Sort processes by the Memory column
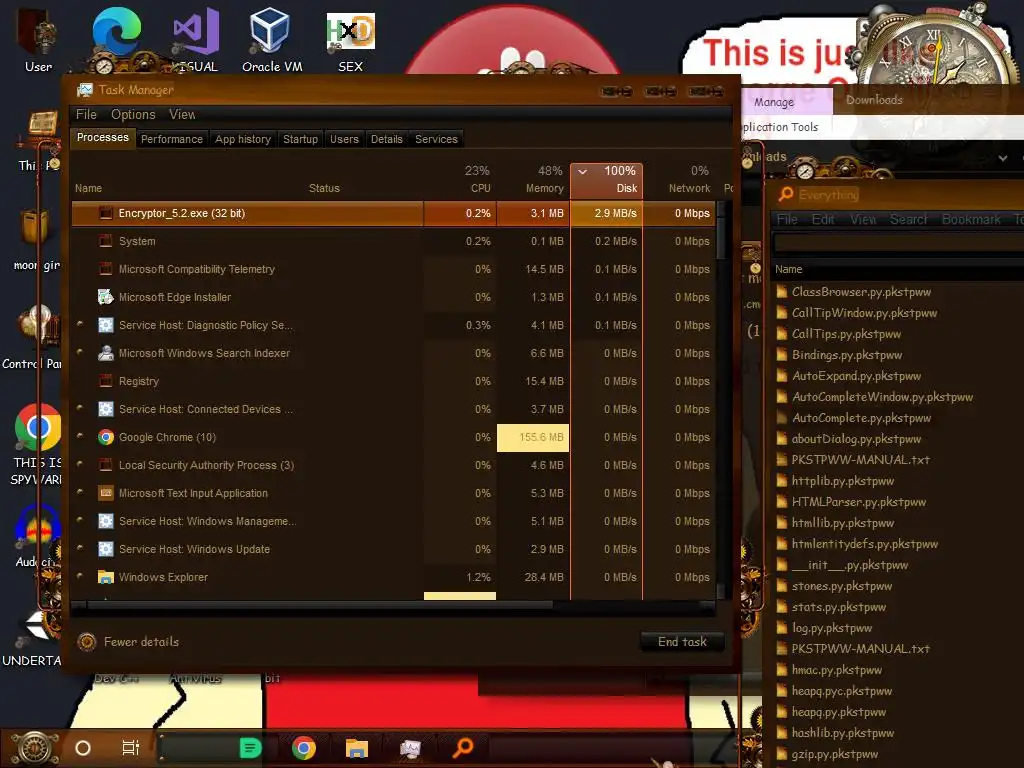Viewport: 1024px width, 768px height. click(x=534, y=180)
